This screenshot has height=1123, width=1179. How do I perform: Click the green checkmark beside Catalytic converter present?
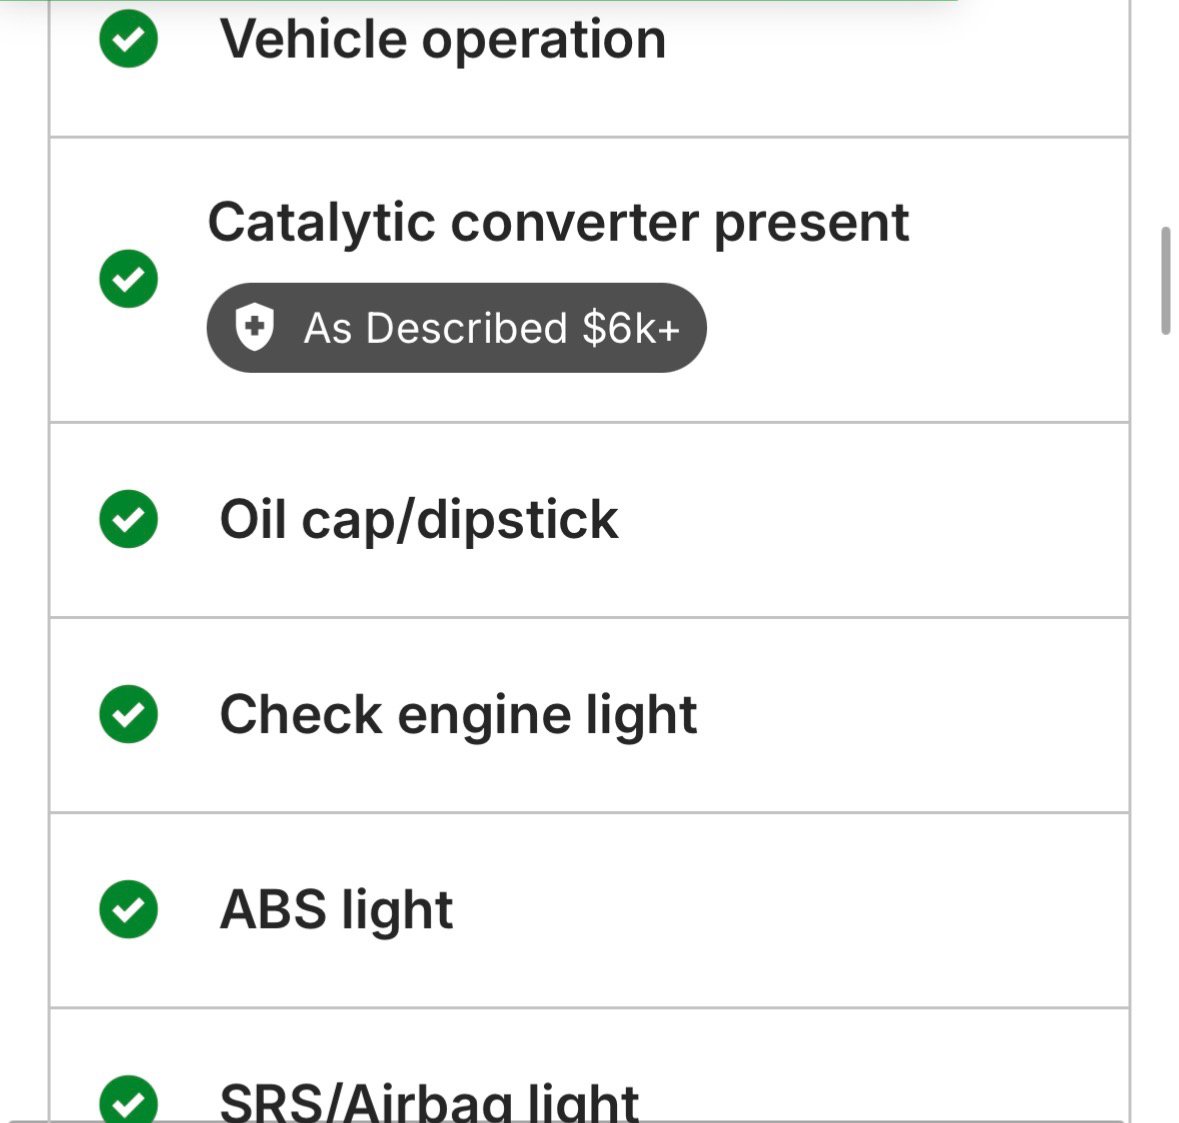pos(129,278)
